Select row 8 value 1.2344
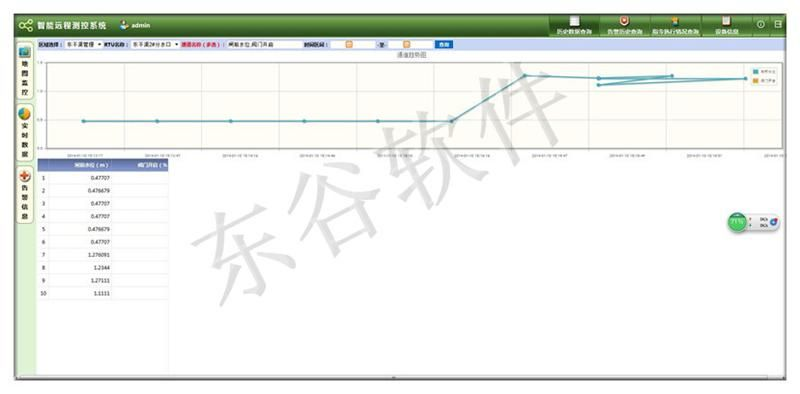This screenshot has width=800, height=394. [x=102, y=267]
